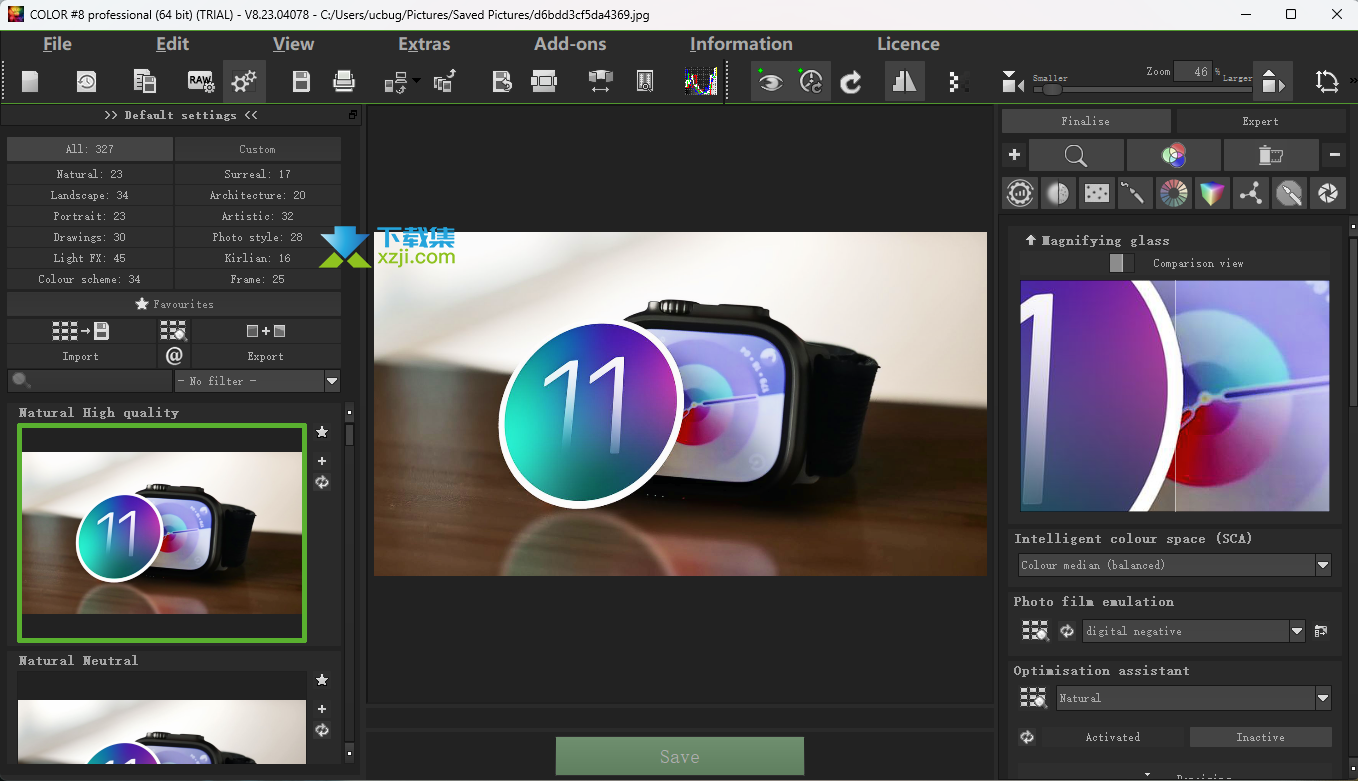Select the connected nodes tool icon
Screen dimensions: 1358x781
tap(1251, 193)
